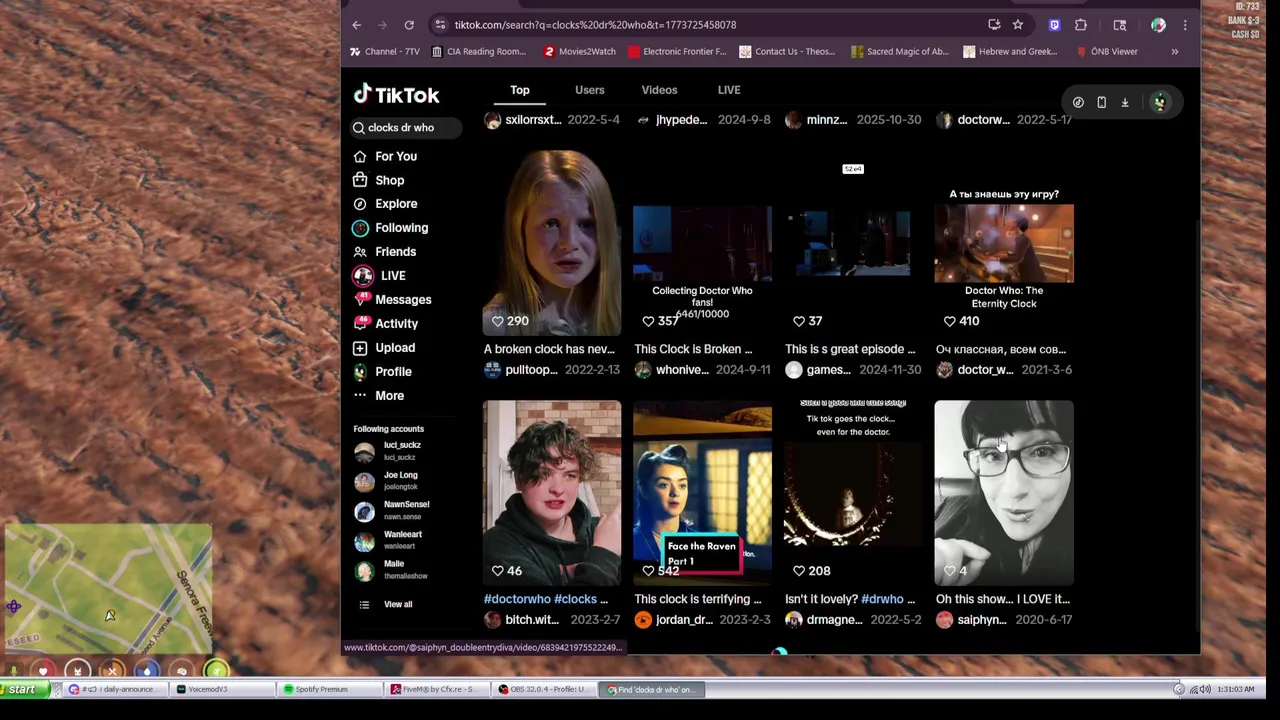Viewport: 1280px width, 720px height.
Task: Switch to the LIVE results tab
Action: [729, 90]
